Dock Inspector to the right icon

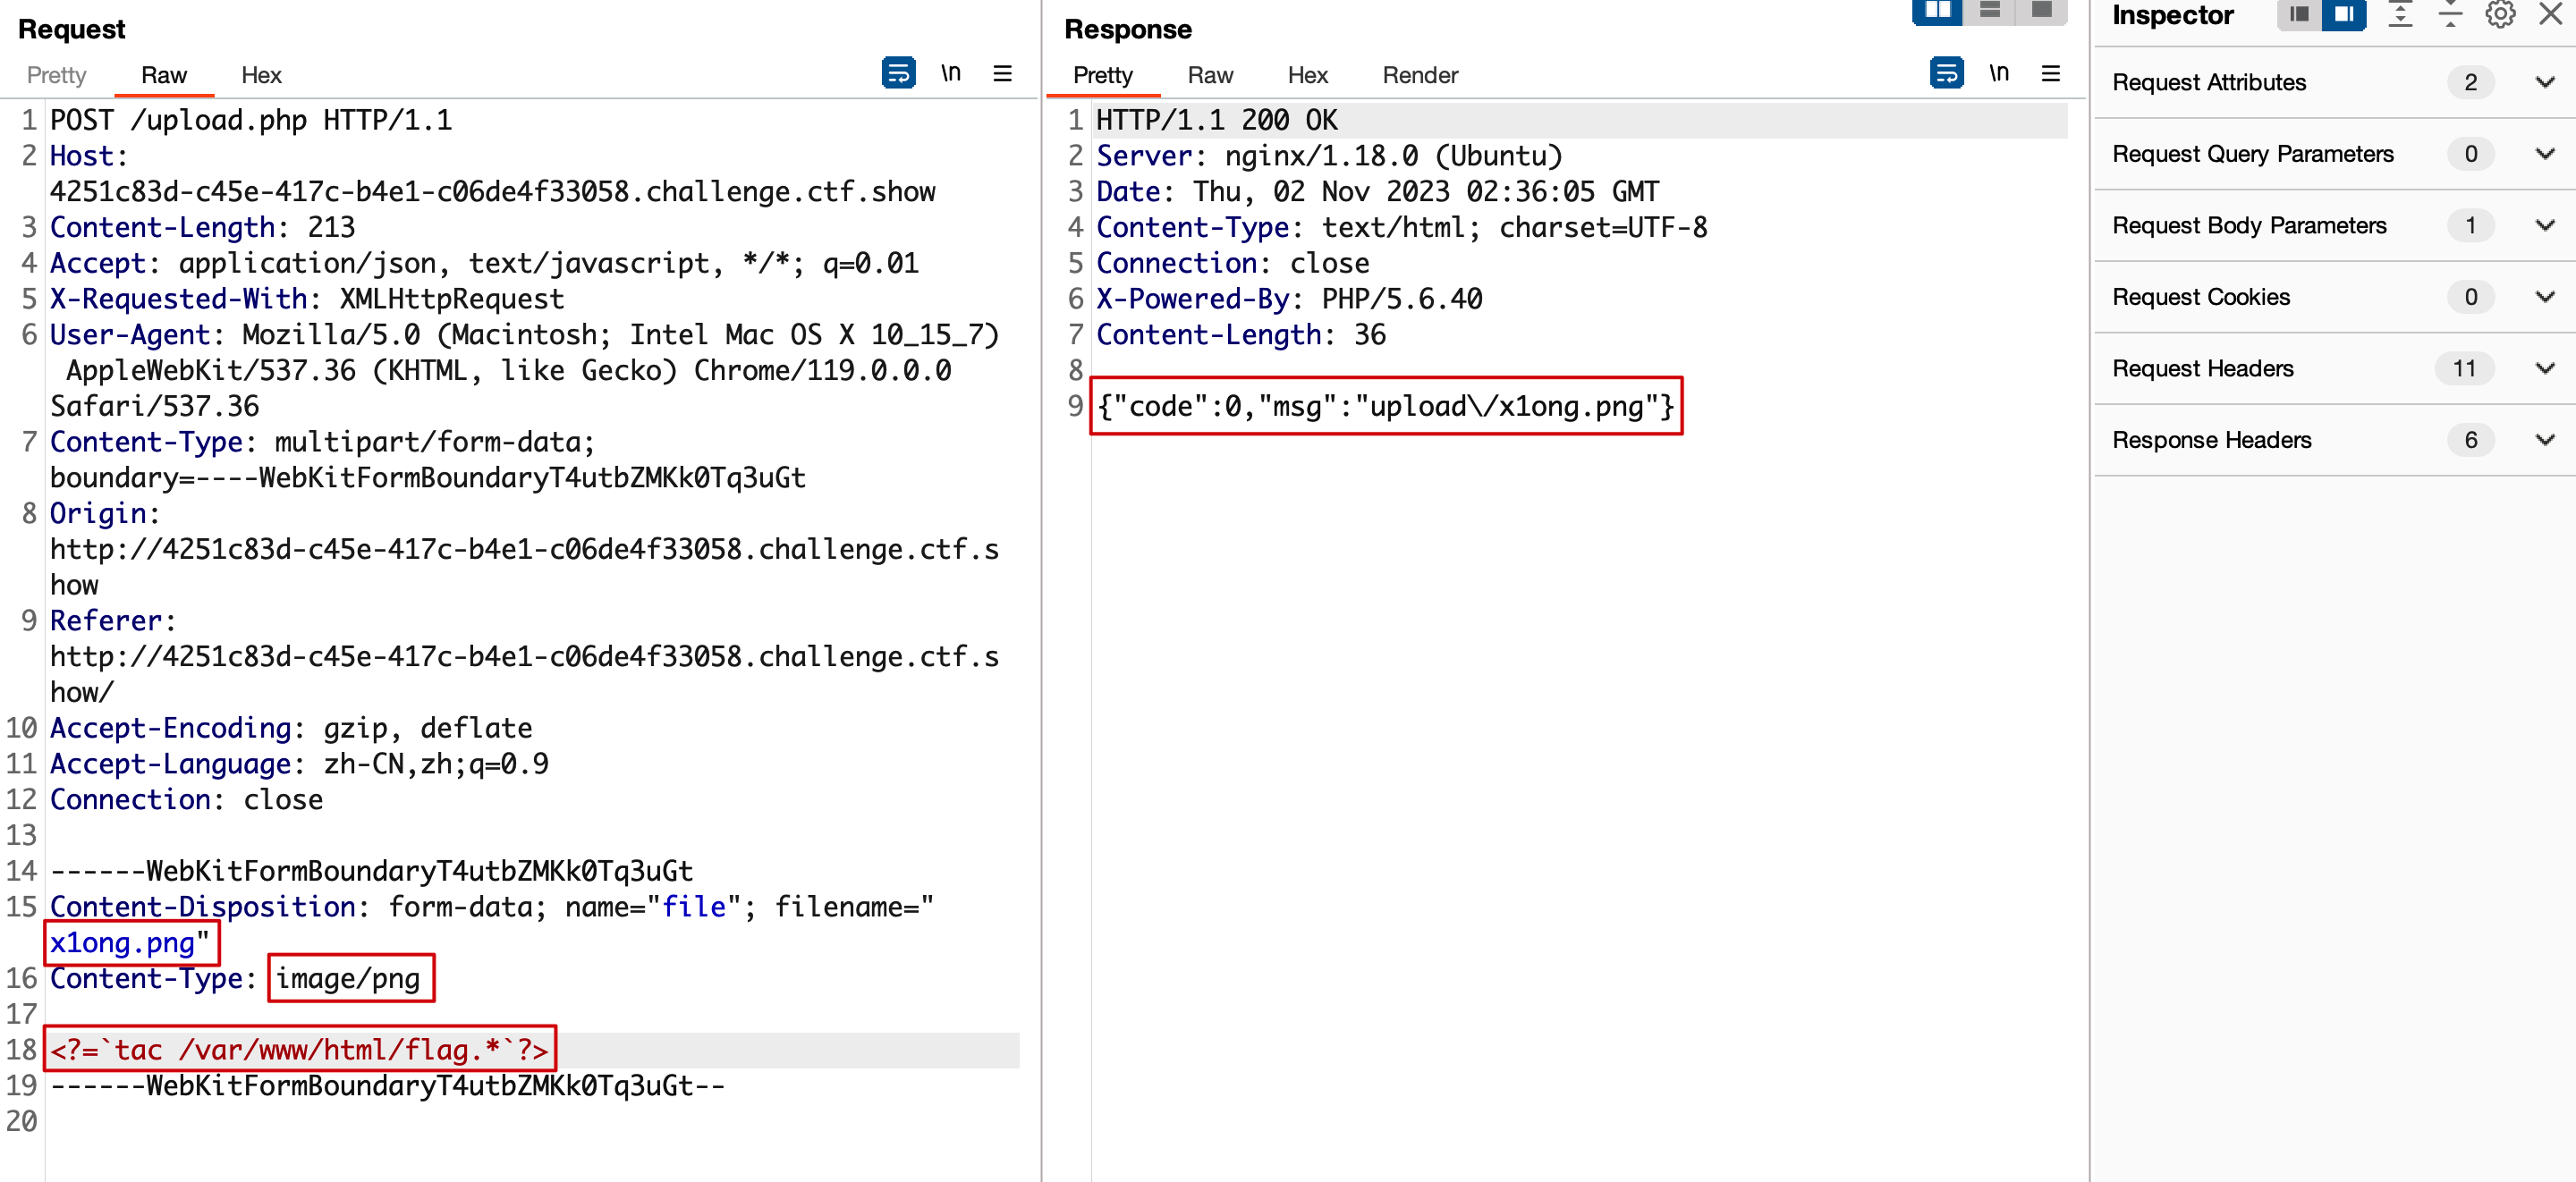click(2343, 14)
